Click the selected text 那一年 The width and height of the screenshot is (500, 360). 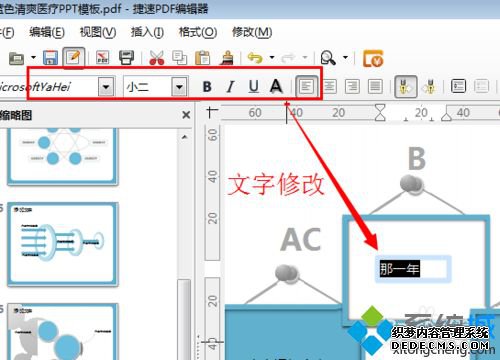400,269
